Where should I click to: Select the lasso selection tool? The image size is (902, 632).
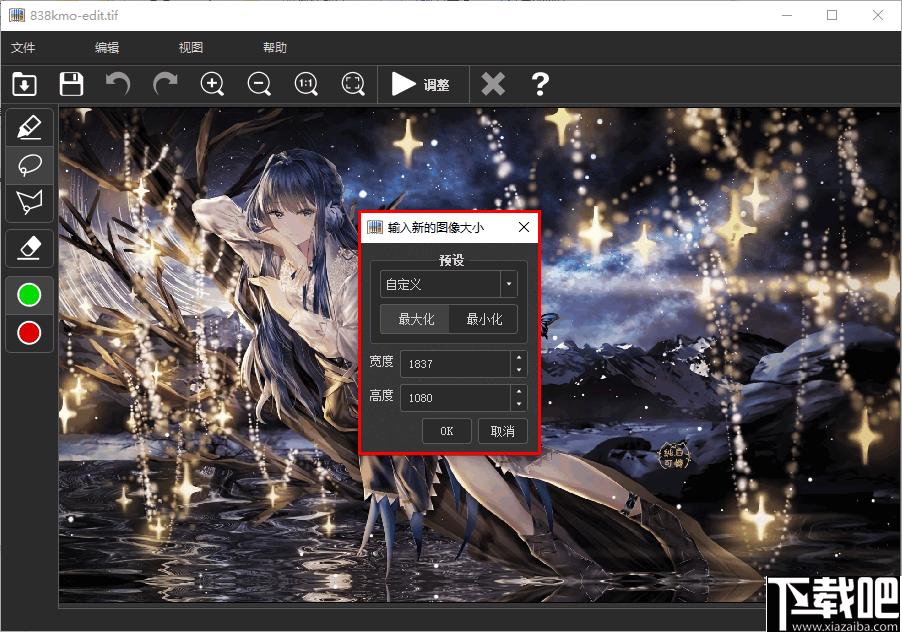pyautogui.click(x=29, y=164)
